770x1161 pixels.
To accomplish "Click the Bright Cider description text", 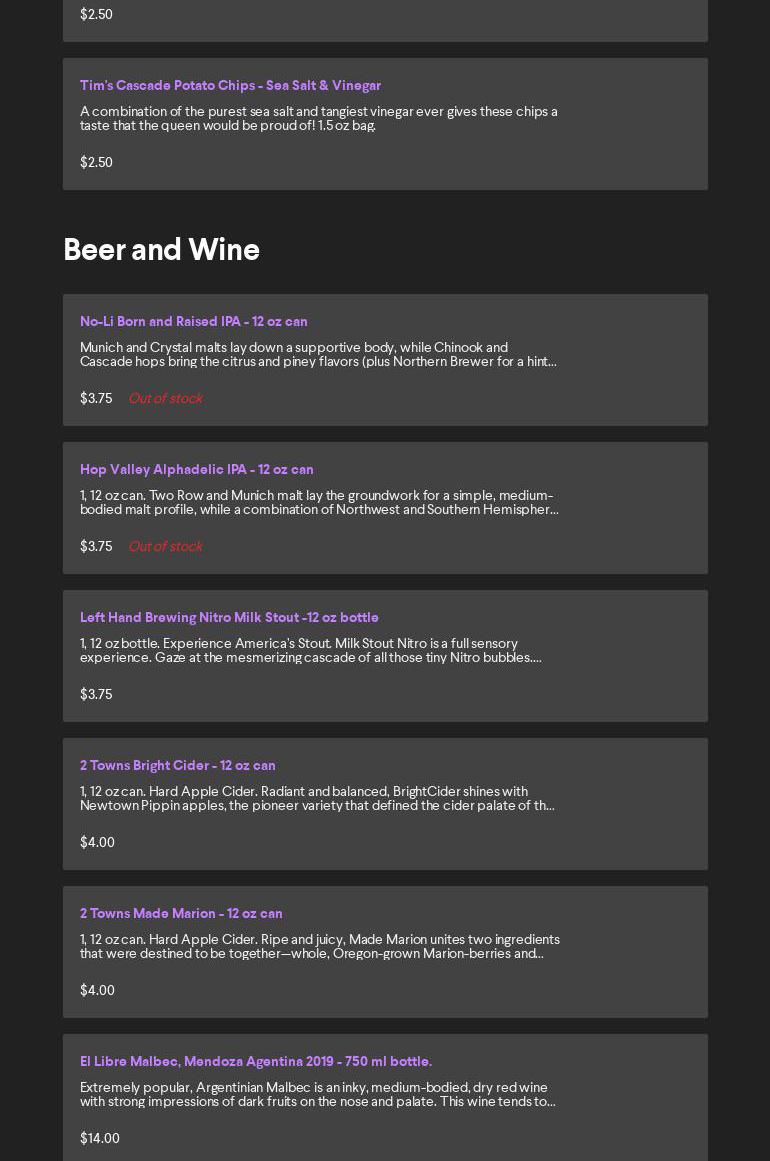I will tap(317, 799).
